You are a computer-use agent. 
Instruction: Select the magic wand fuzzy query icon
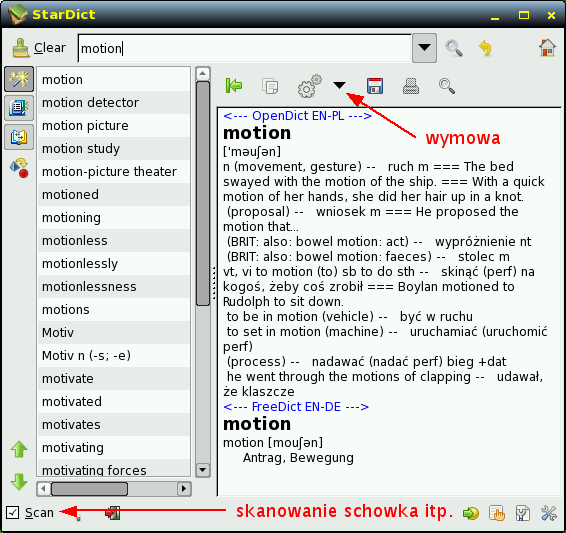(19, 79)
